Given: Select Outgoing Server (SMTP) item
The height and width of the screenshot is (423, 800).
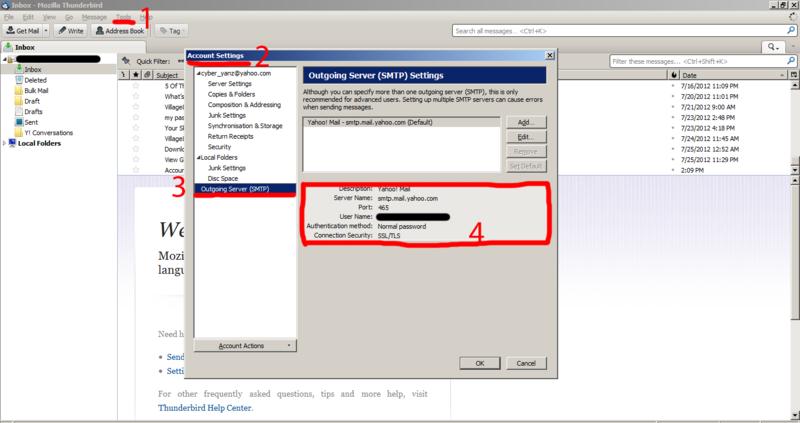Looking at the screenshot, I should pos(245,189).
